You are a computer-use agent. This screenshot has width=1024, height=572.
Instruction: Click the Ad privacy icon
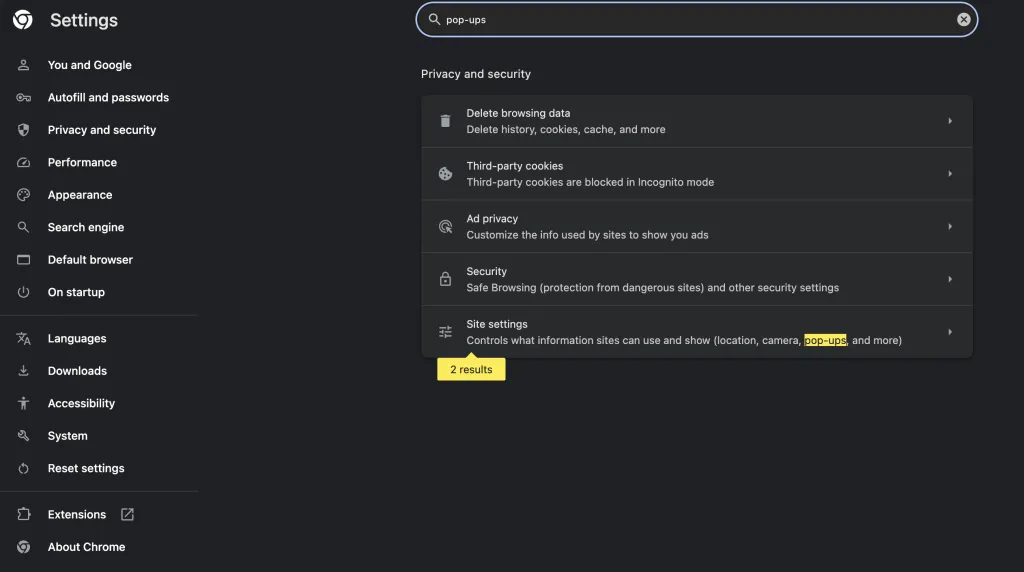pos(445,227)
